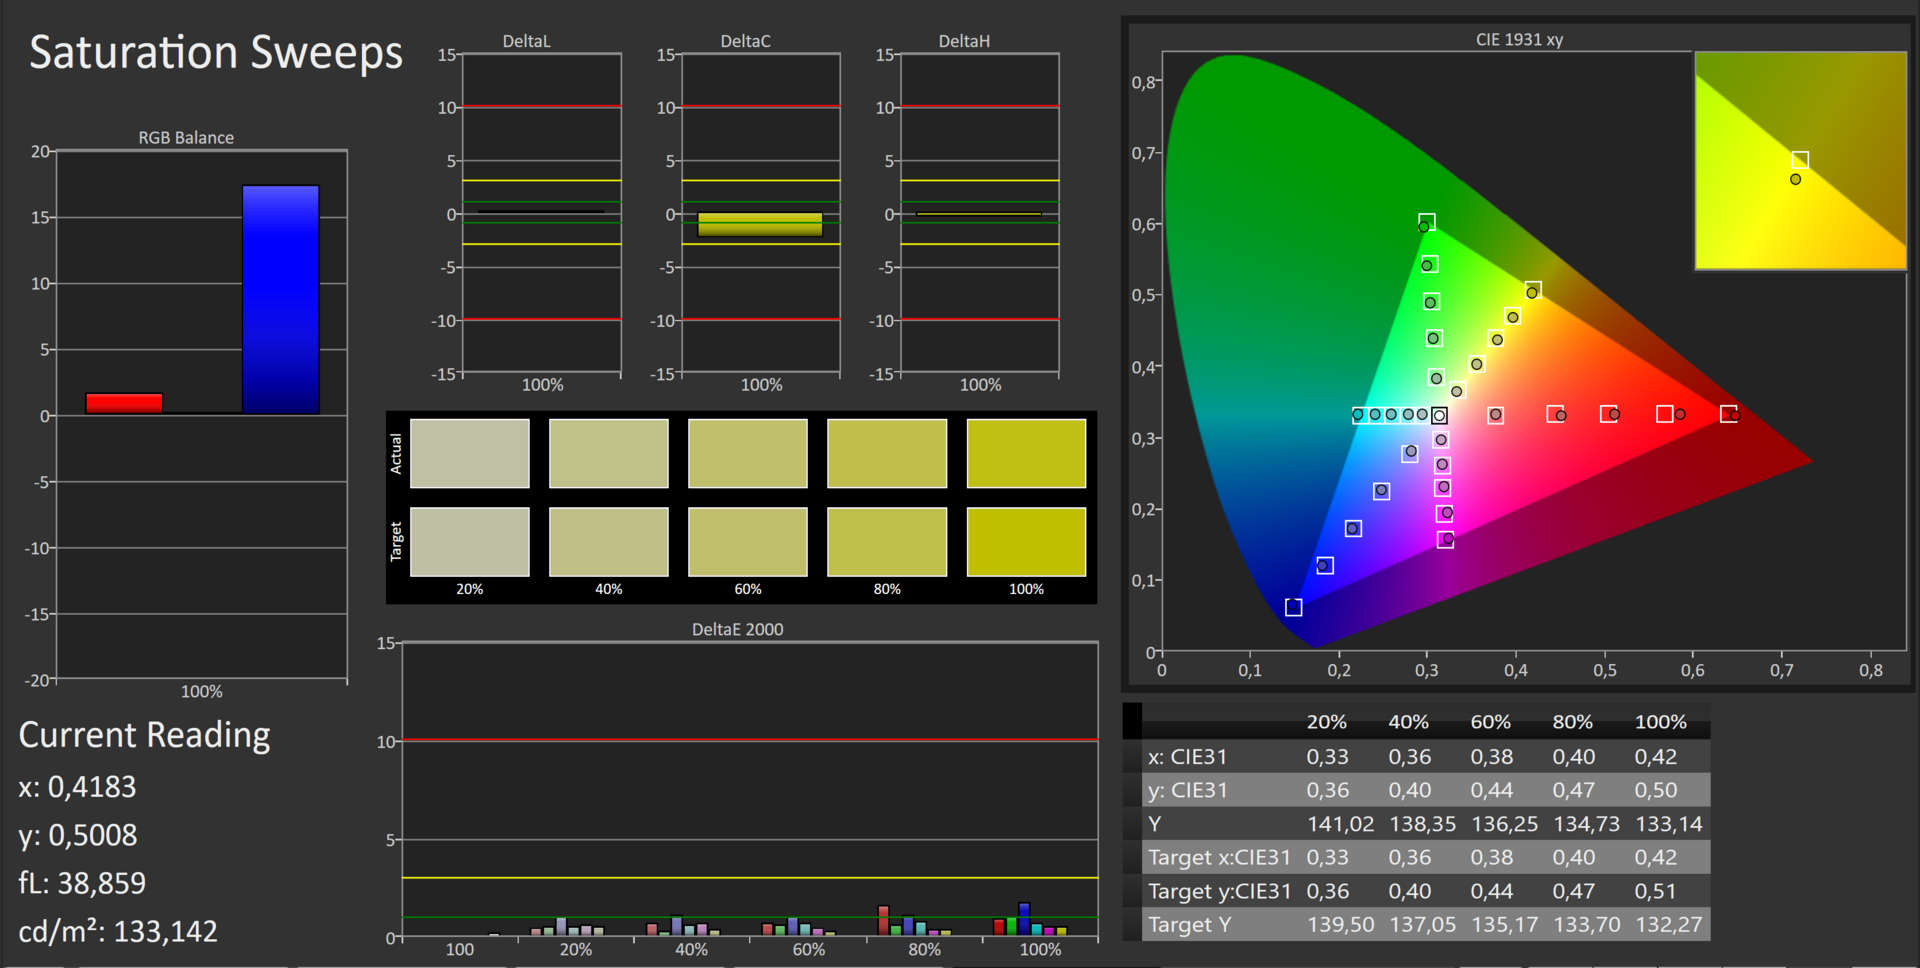The width and height of the screenshot is (1920, 968).
Task: Click the Target Y row label
Action: [x=1189, y=925]
